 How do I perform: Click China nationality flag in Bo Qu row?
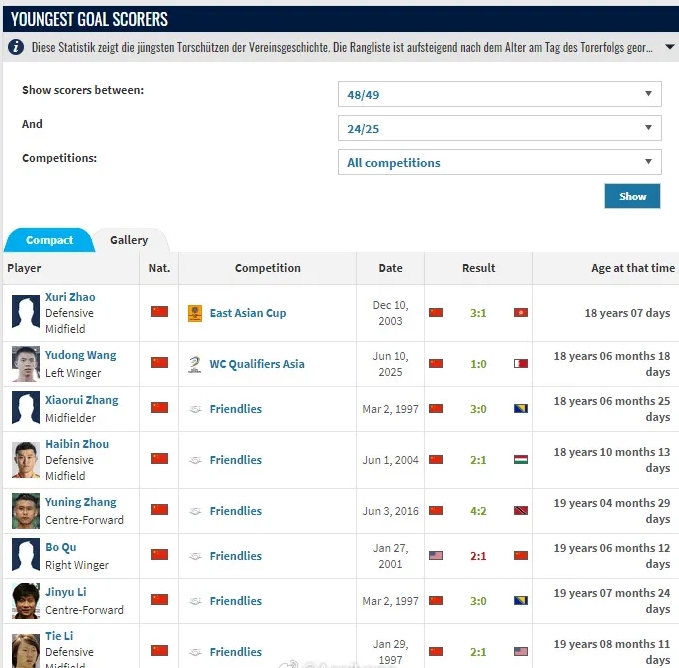[x=159, y=555]
